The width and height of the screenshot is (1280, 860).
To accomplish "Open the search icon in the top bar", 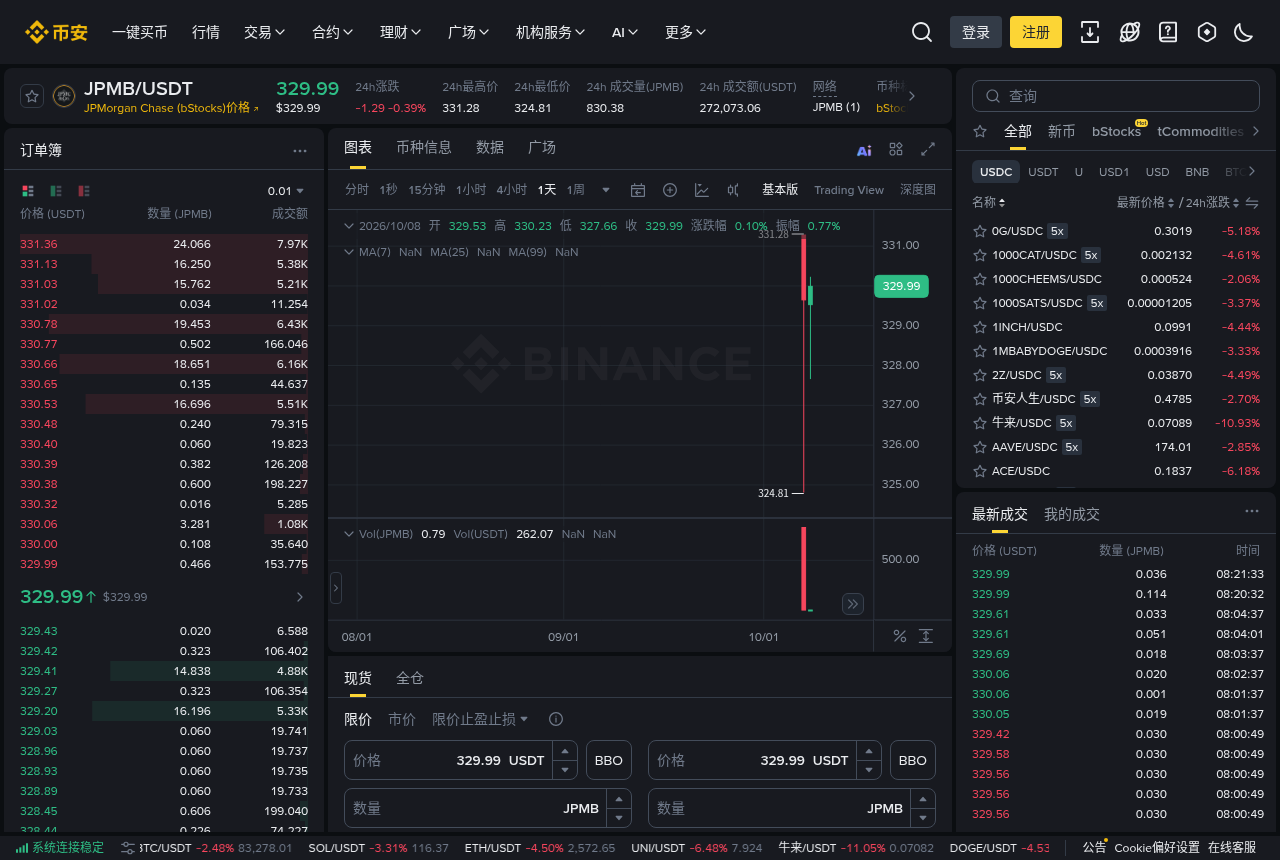I will tap(922, 32).
